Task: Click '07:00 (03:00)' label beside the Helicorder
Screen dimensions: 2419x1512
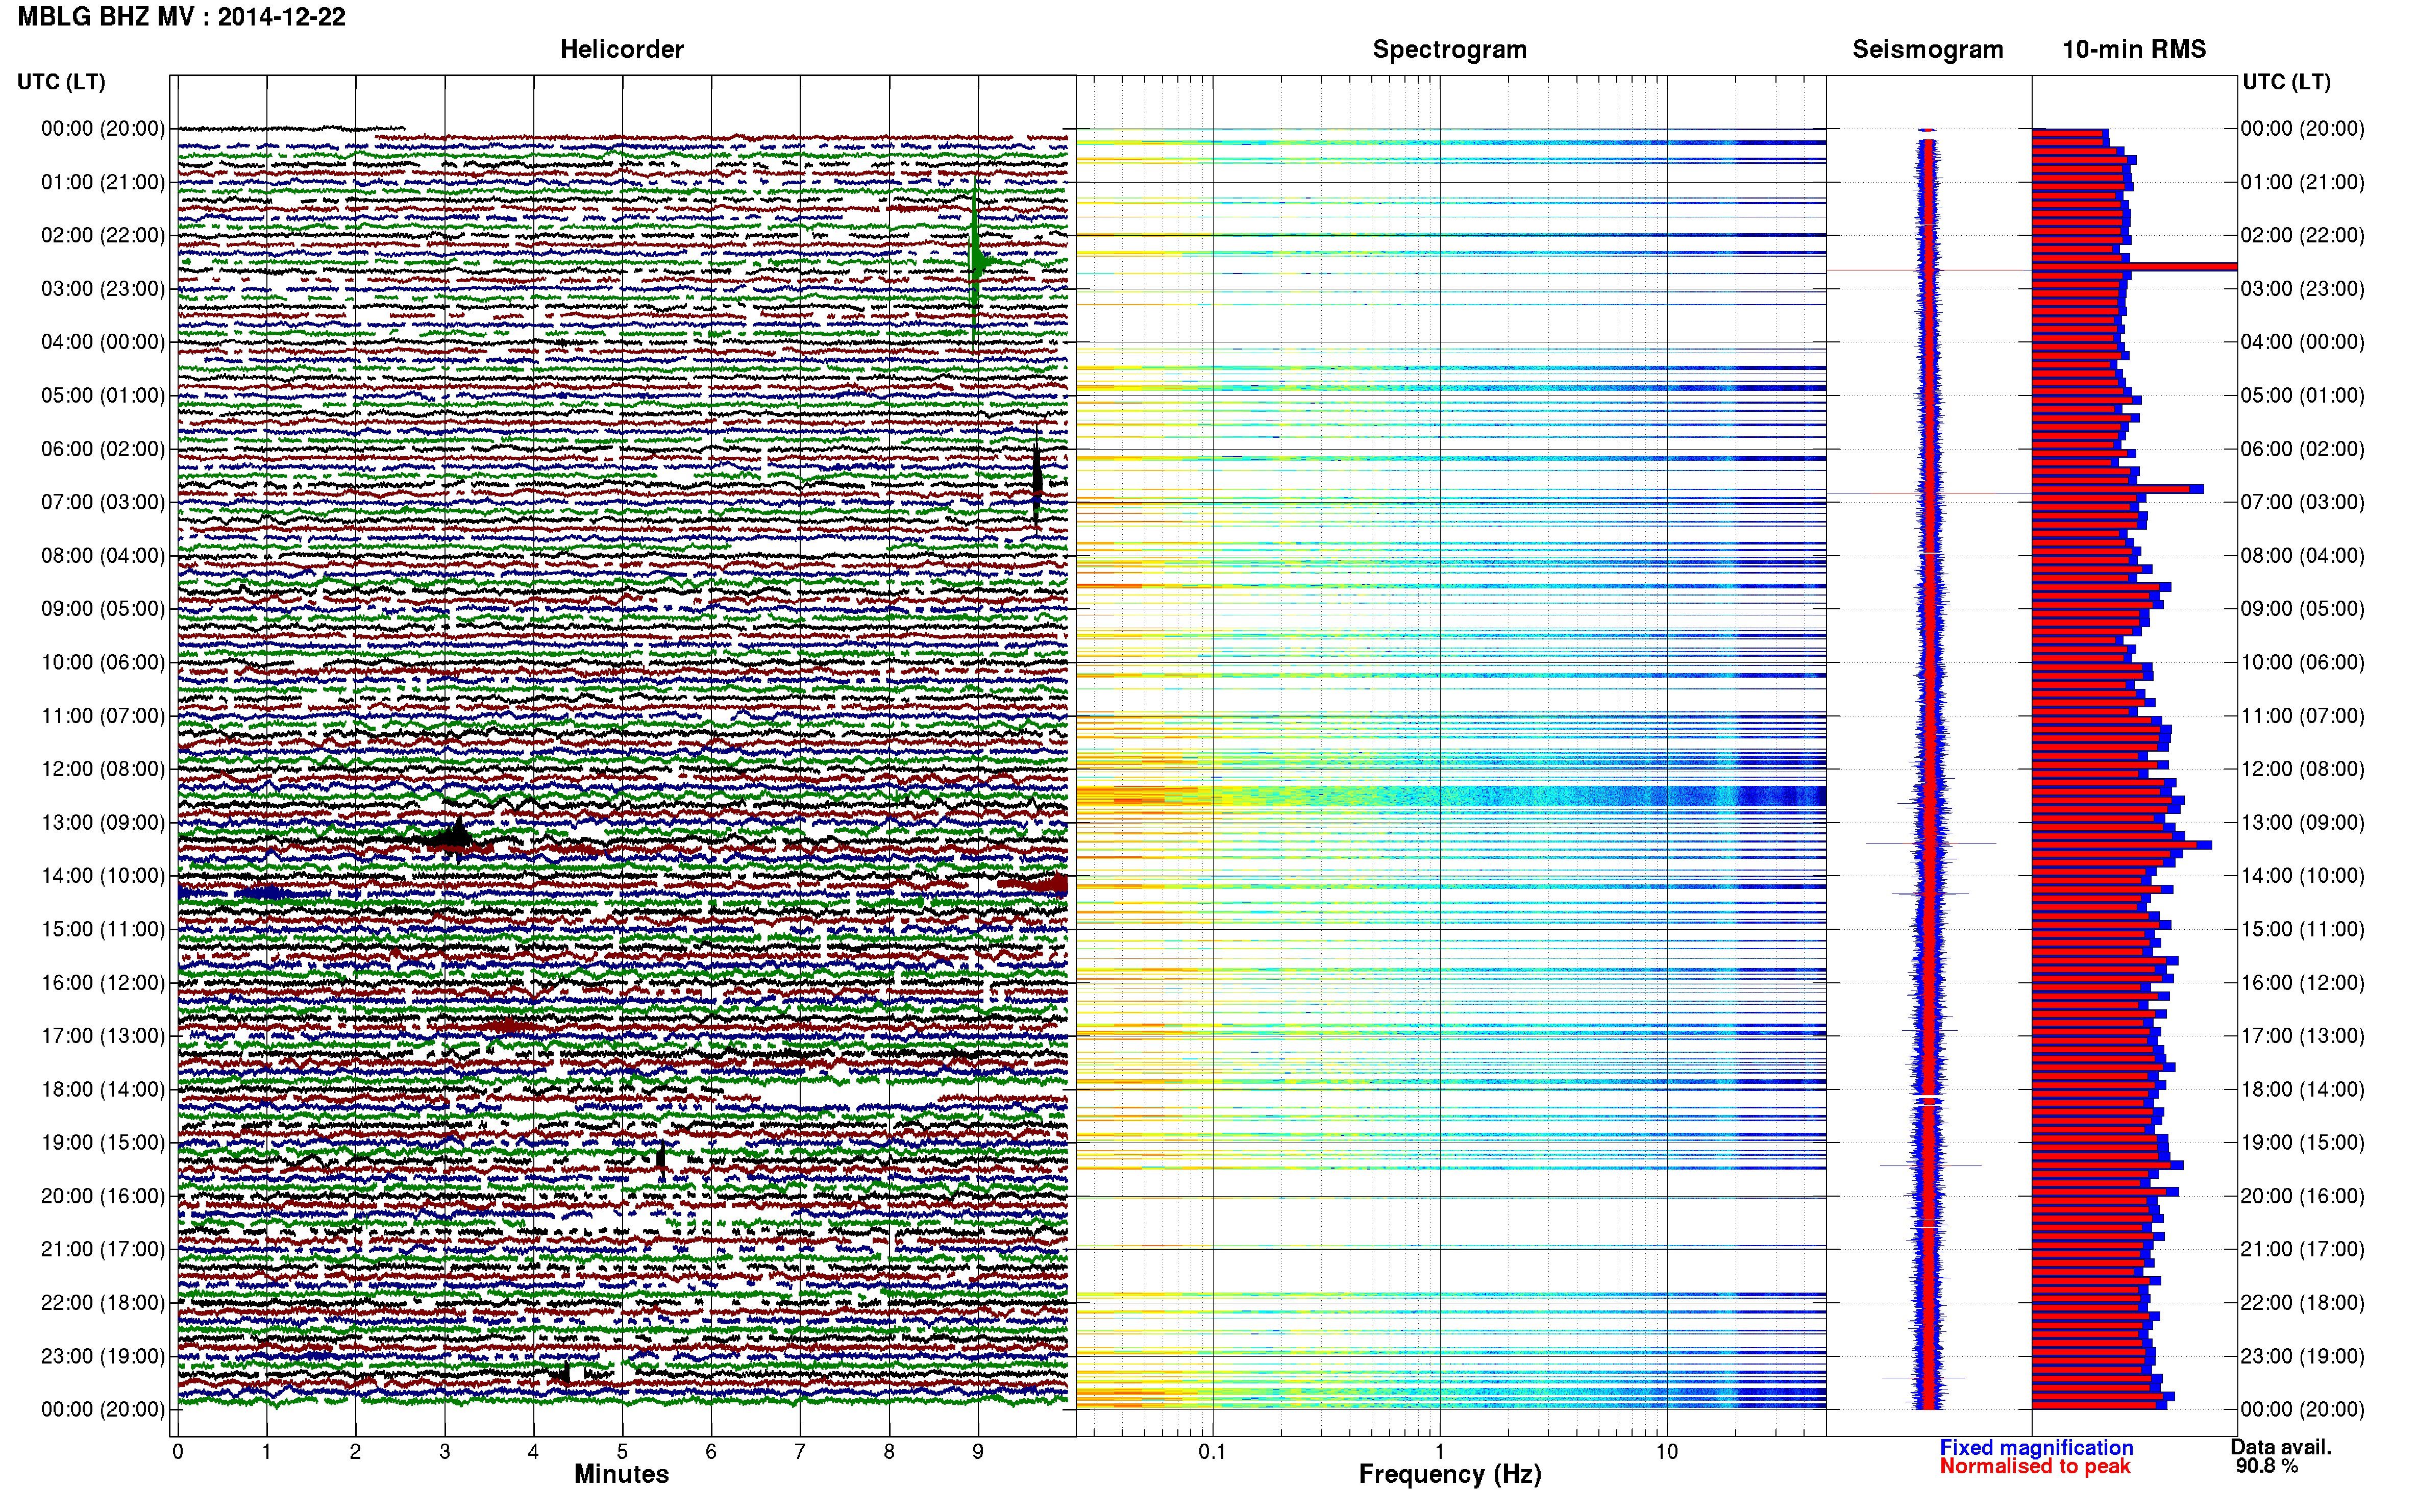Action: click(102, 502)
